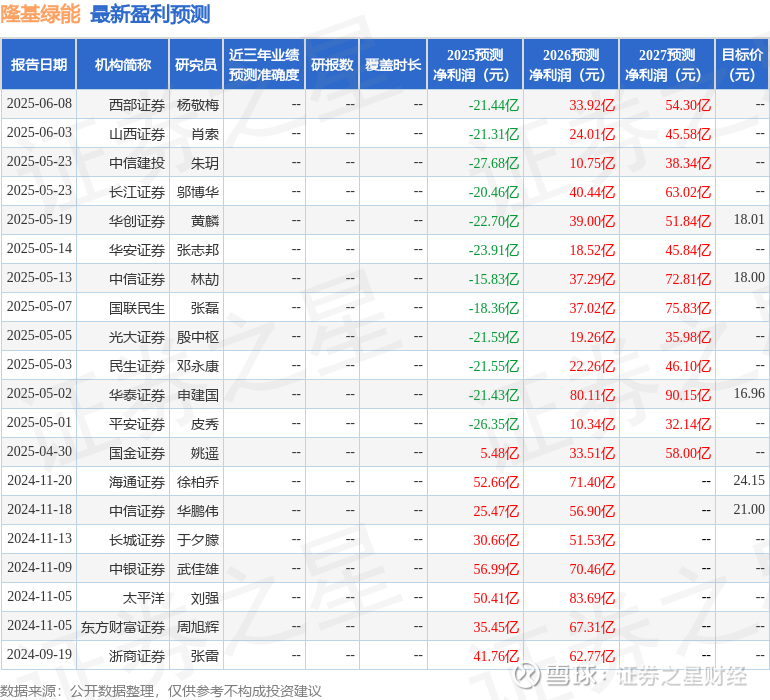Click researcher name 肖索
Image resolution: width=770 pixels, height=700 pixels.
coord(205,134)
